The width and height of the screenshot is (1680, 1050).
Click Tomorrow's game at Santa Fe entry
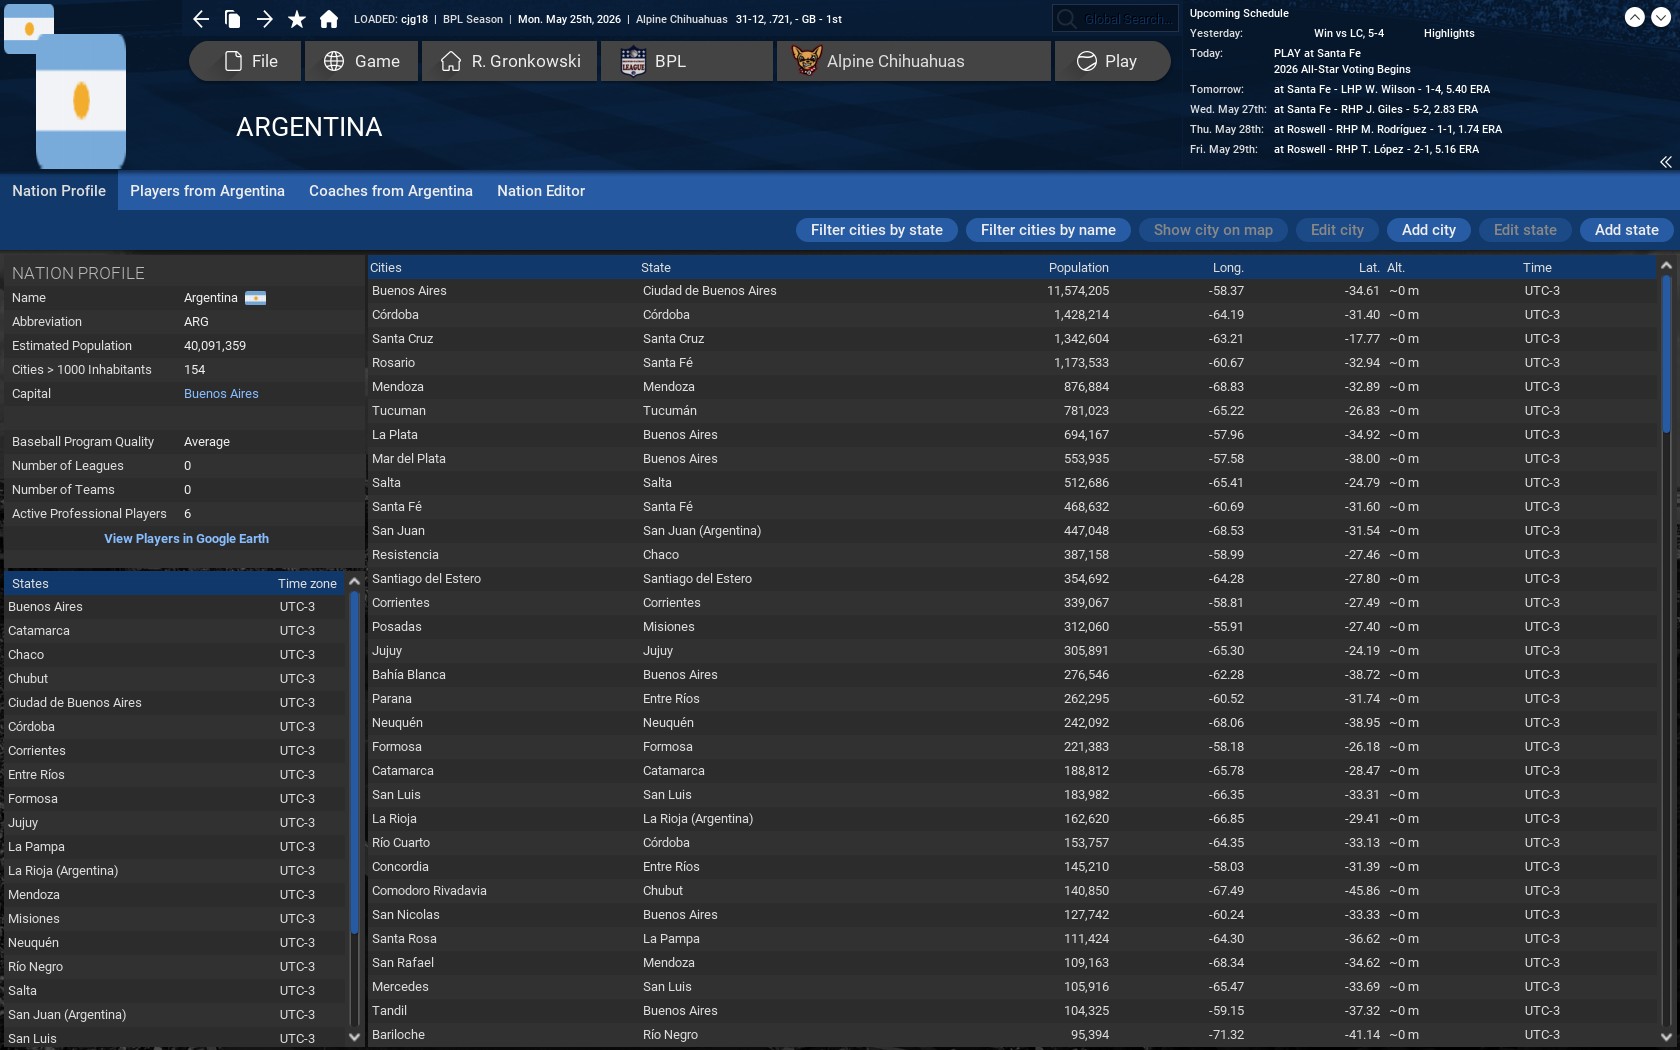coord(1382,89)
